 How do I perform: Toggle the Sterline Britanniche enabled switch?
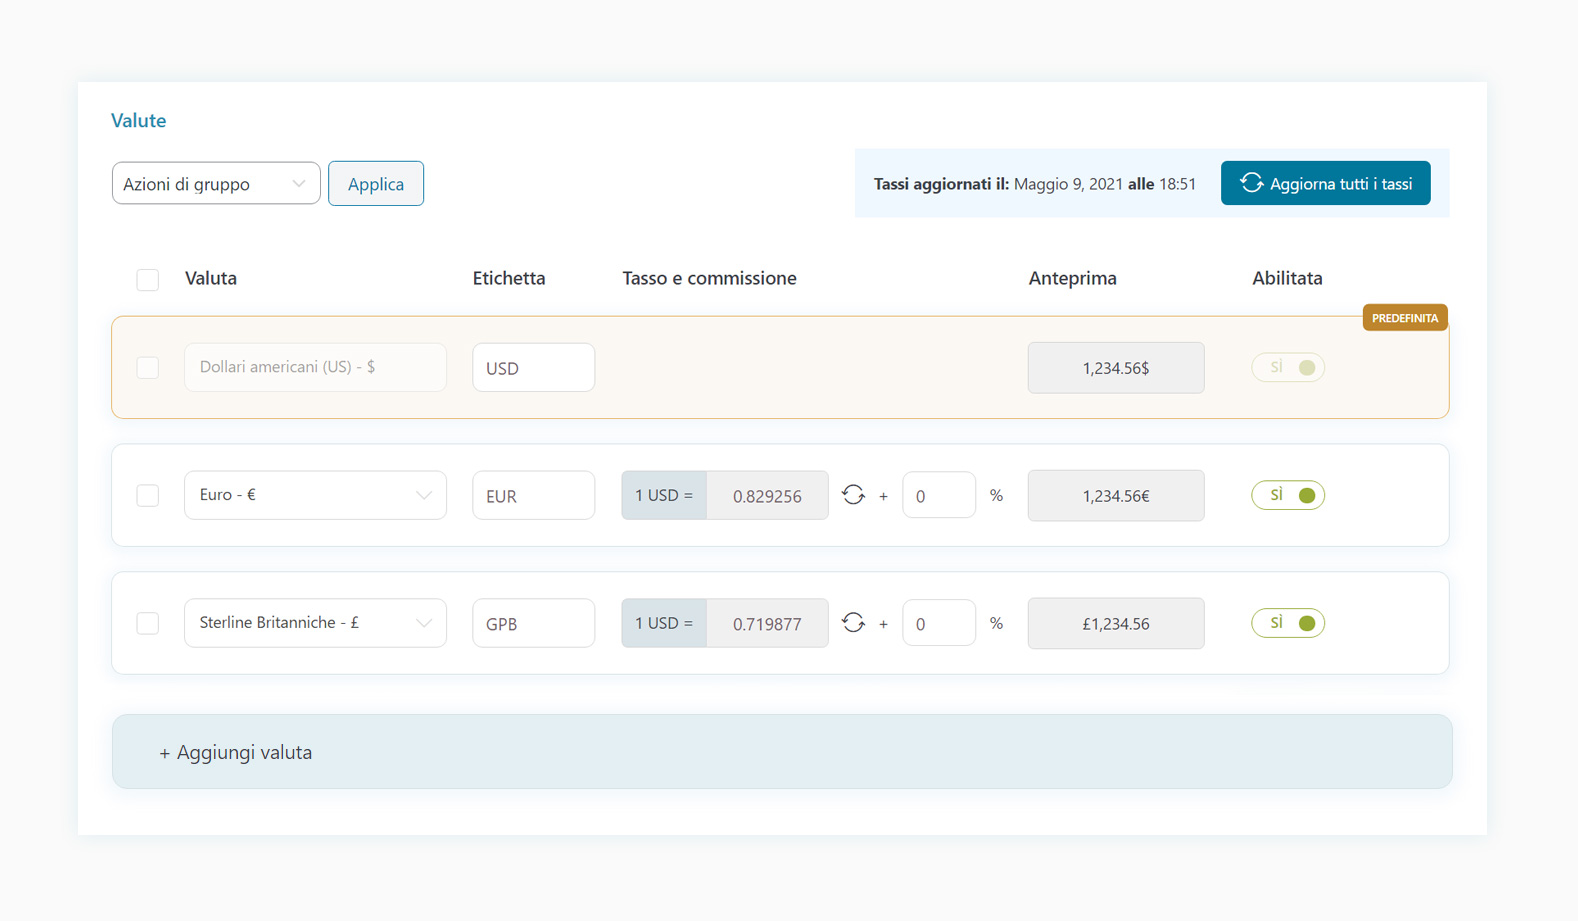point(1288,623)
